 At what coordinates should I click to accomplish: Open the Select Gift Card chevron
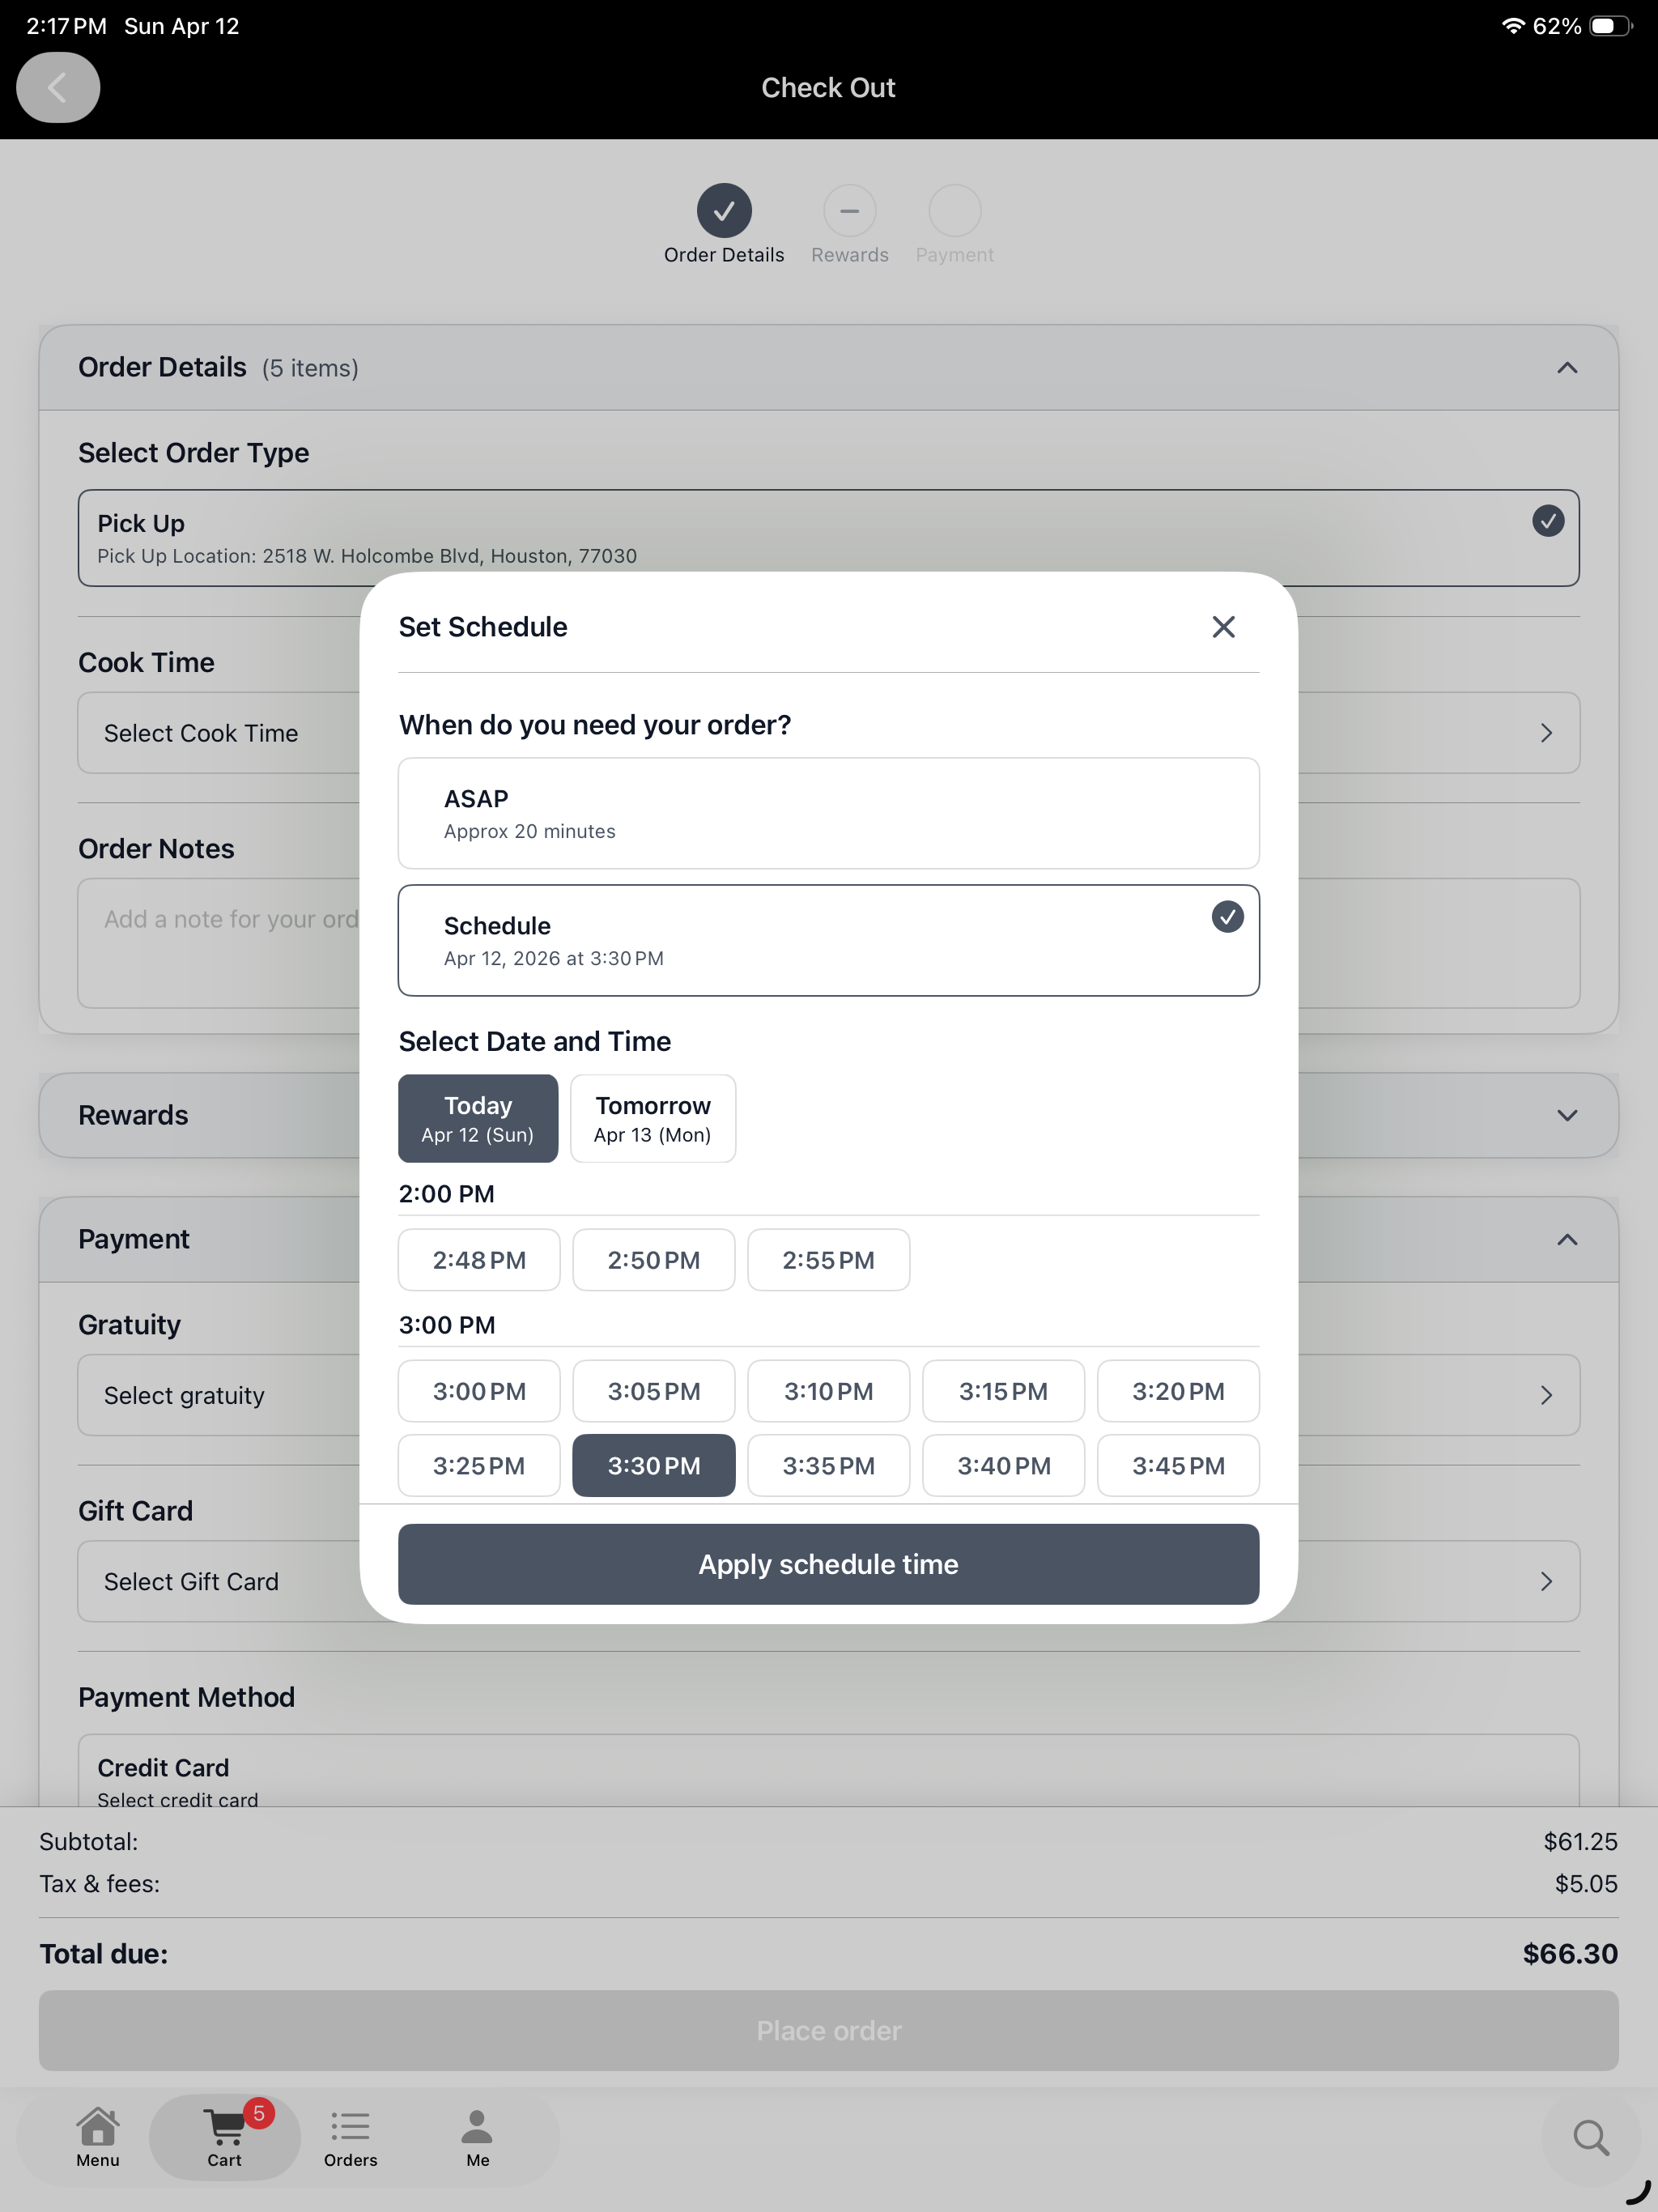coord(1546,1581)
